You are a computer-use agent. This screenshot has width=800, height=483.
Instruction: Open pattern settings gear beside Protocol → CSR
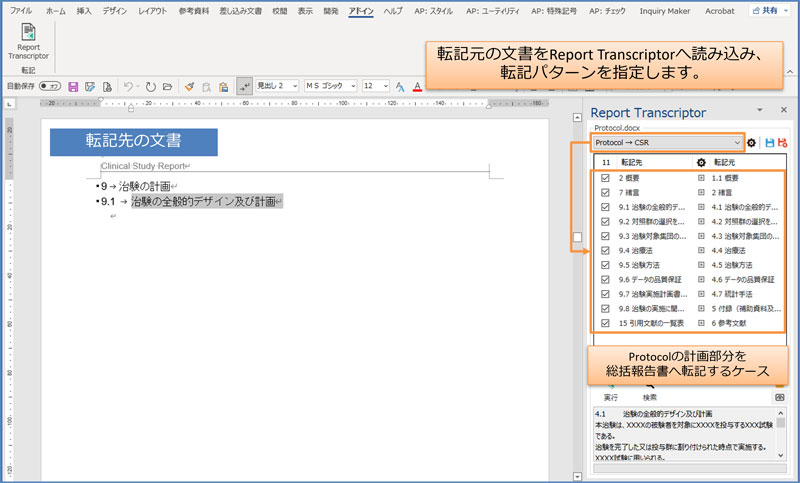(x=752, y=143)
